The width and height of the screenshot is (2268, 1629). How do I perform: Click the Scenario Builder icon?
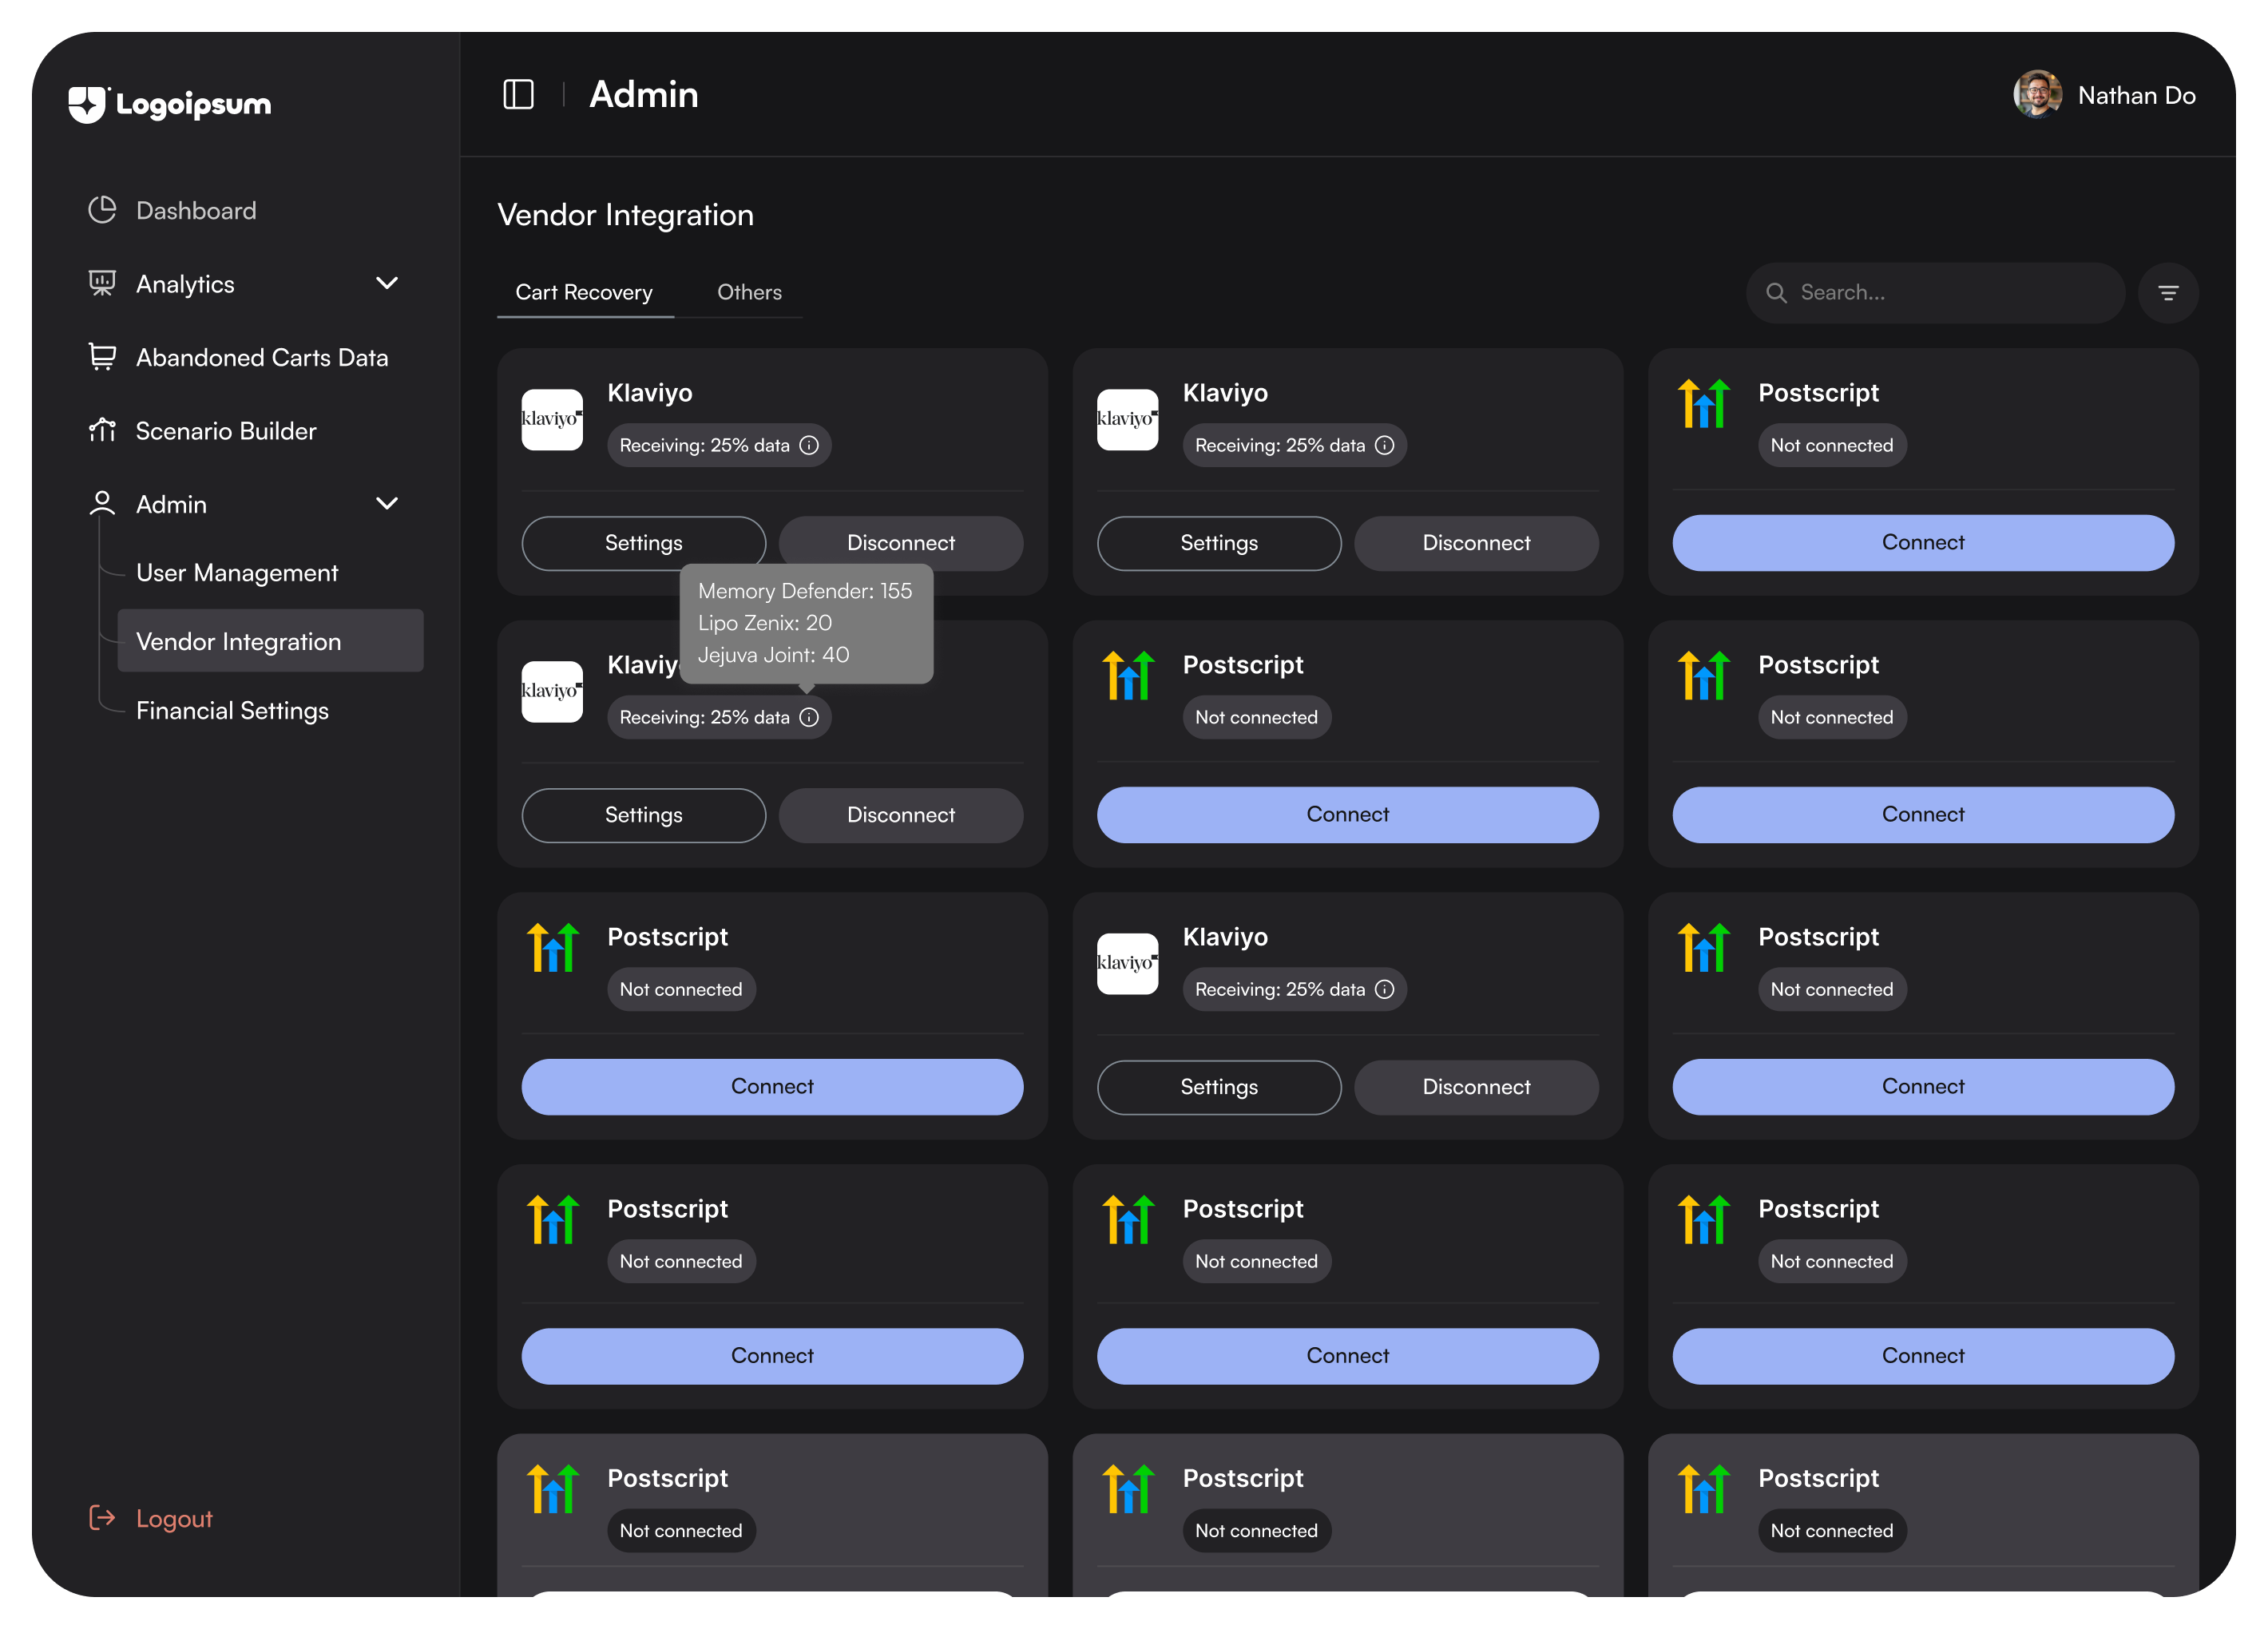pos(102,430)
